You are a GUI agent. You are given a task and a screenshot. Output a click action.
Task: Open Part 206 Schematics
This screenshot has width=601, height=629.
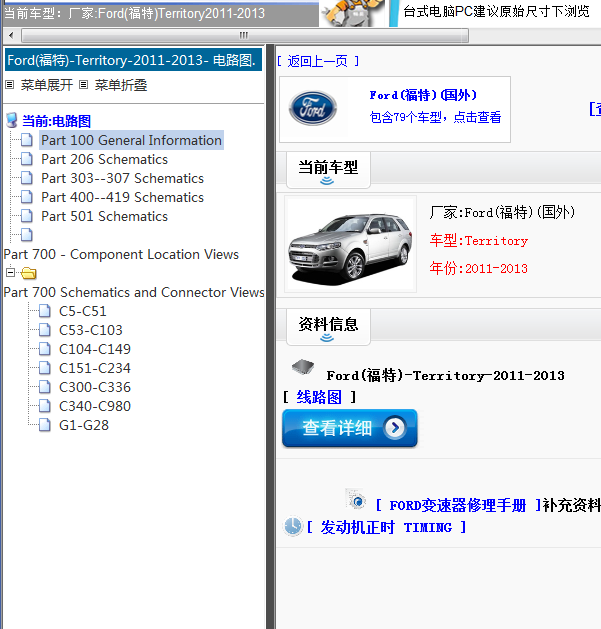(104, 159)
